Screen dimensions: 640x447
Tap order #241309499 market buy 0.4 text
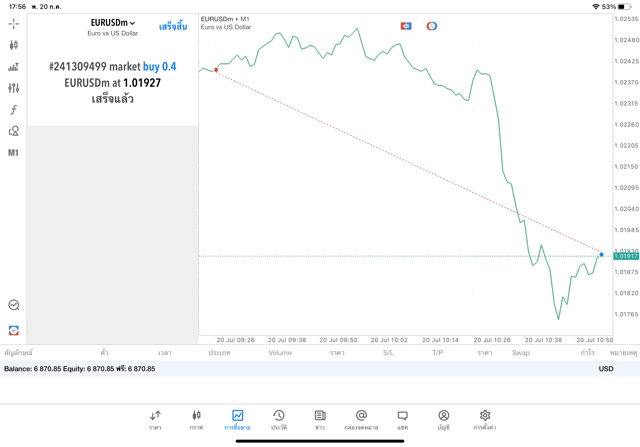[x=113, y=67]
